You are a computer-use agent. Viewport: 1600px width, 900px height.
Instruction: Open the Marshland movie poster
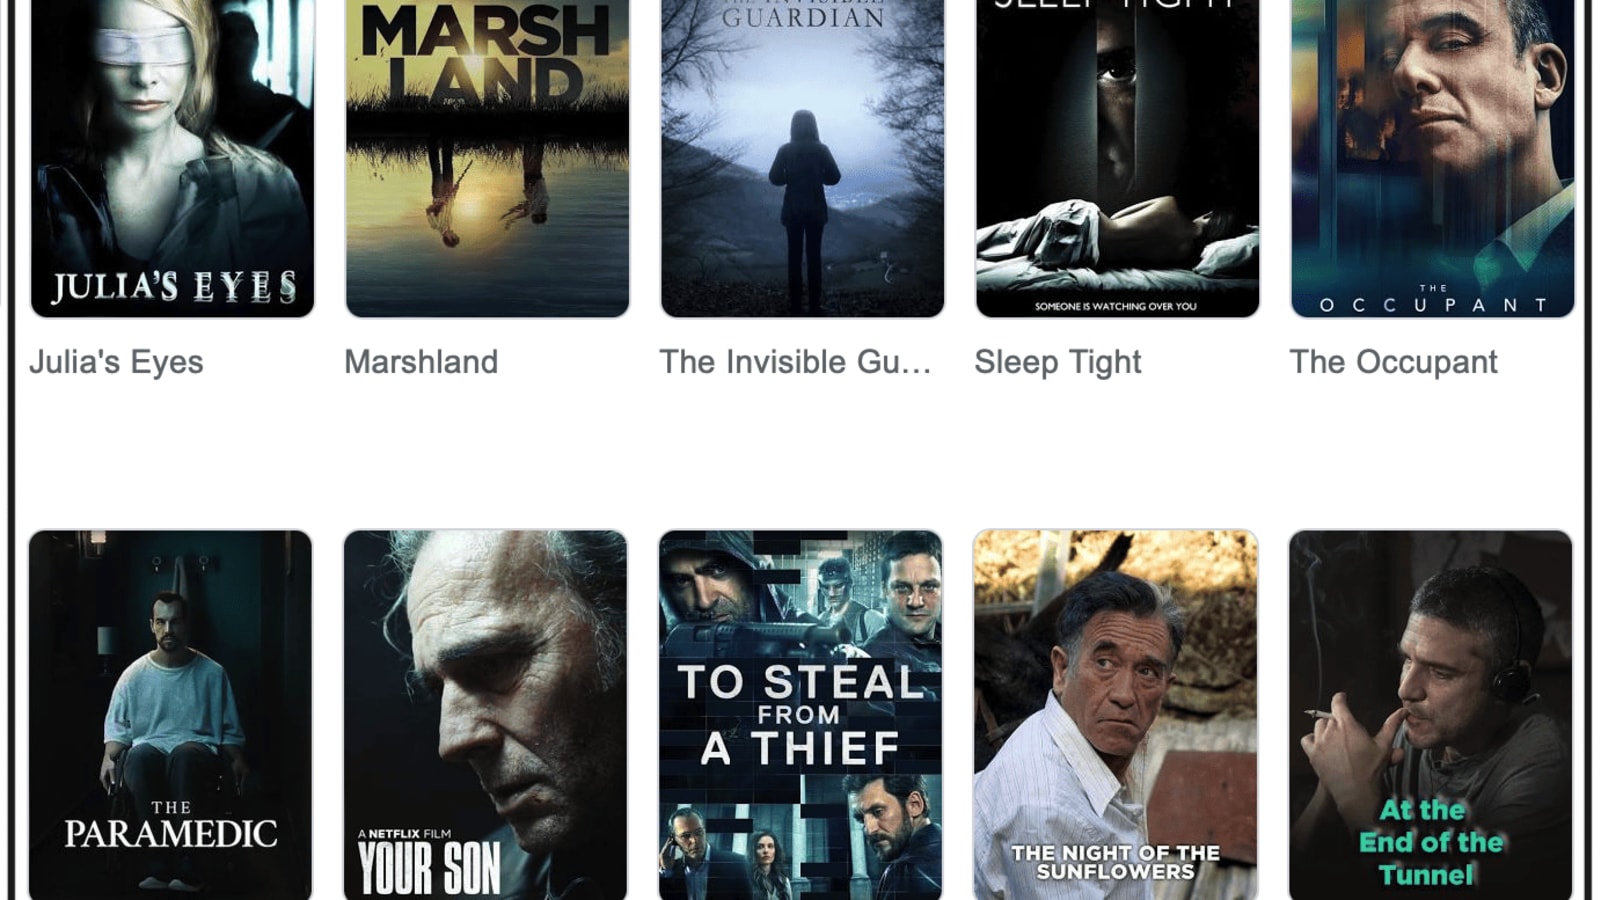[x=487, y=158]
